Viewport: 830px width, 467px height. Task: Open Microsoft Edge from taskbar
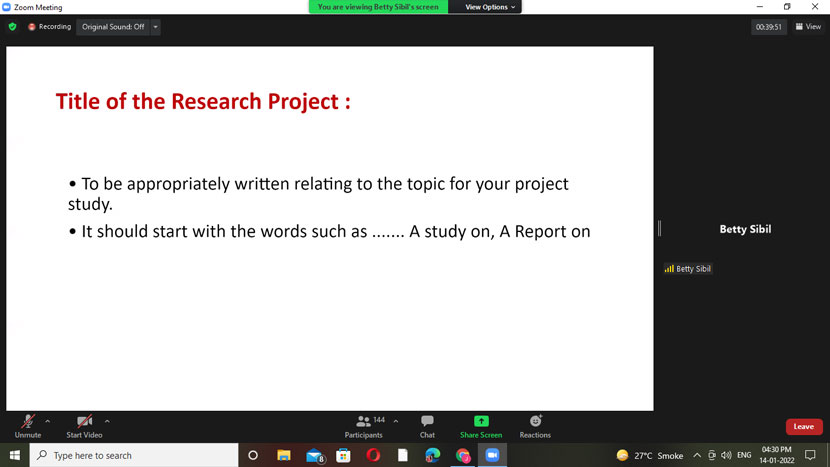[x=432, y=455]
